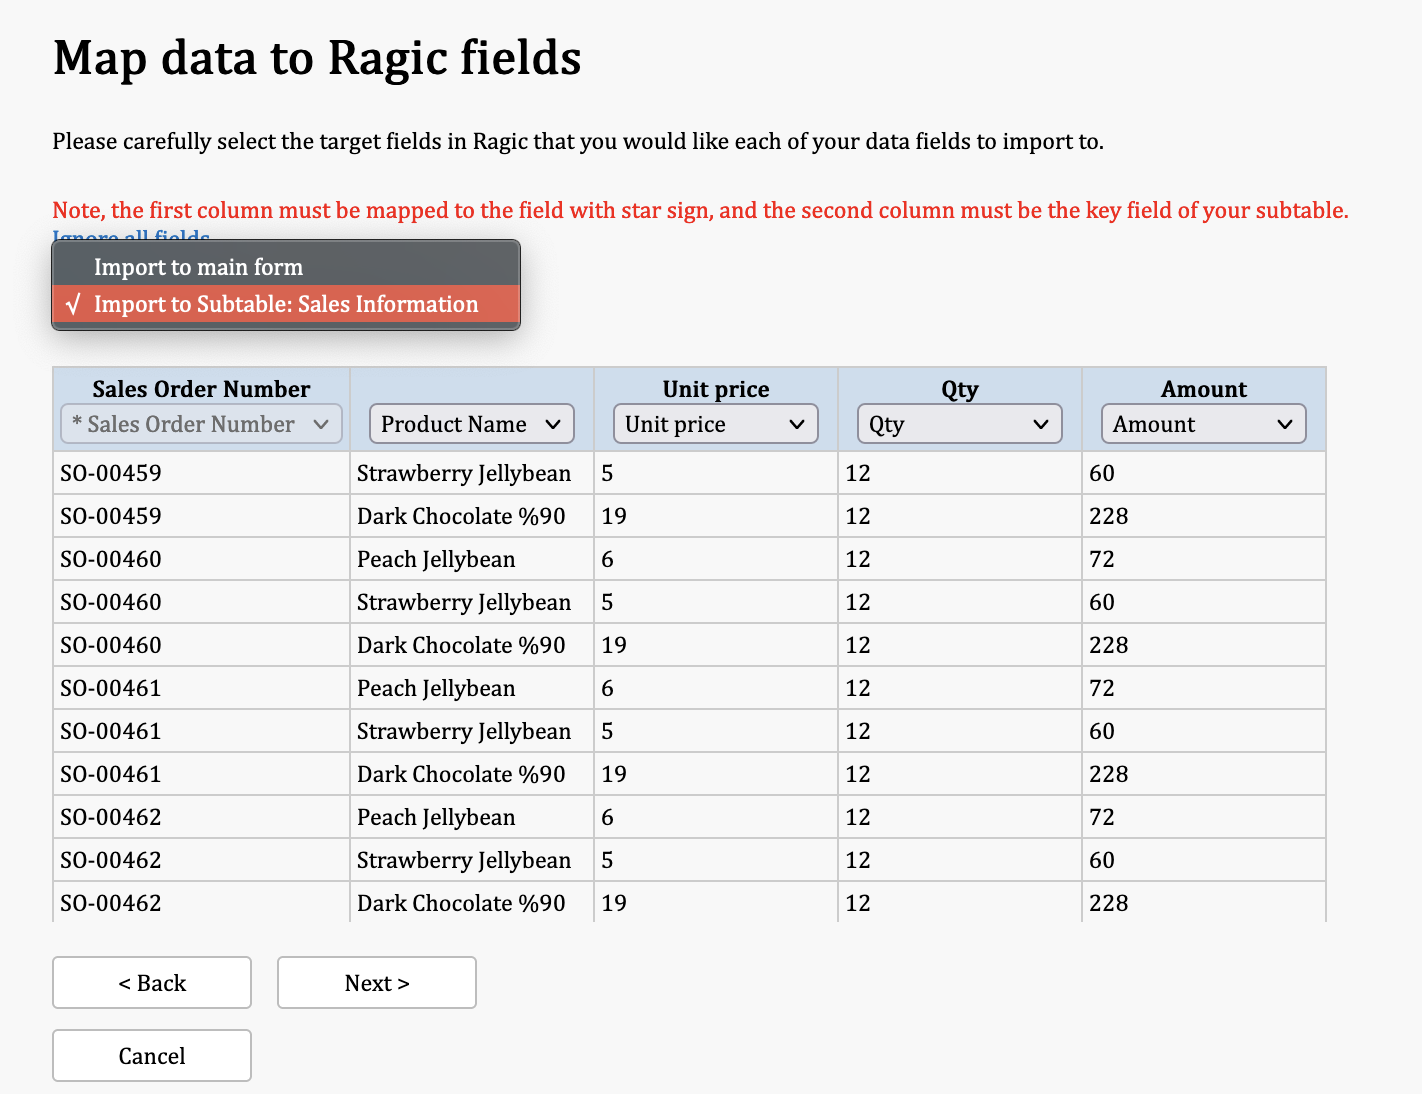Click the chevron arrow on the Amount dropdown
Viewport: 1422px width, 1094px height.
pos(1285,424)
